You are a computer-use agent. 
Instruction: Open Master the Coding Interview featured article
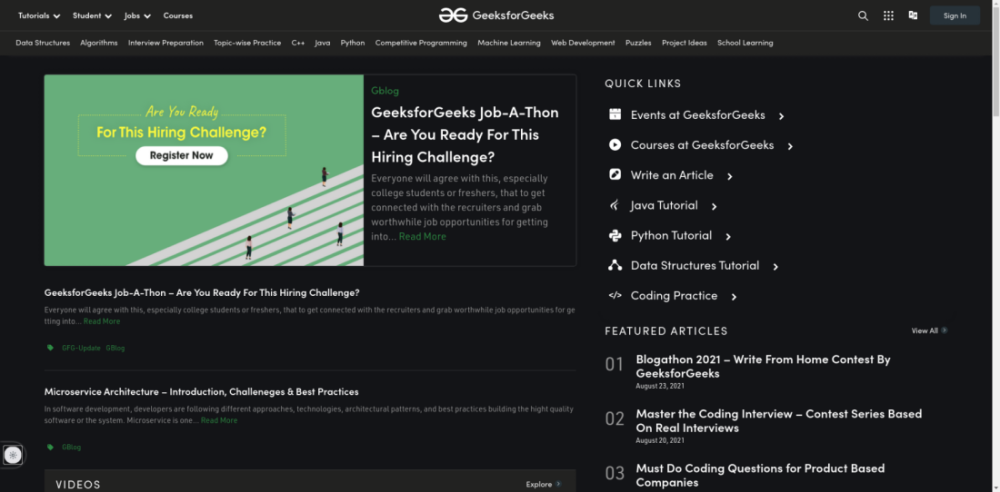pyautogui.click(x=779, y=421)
